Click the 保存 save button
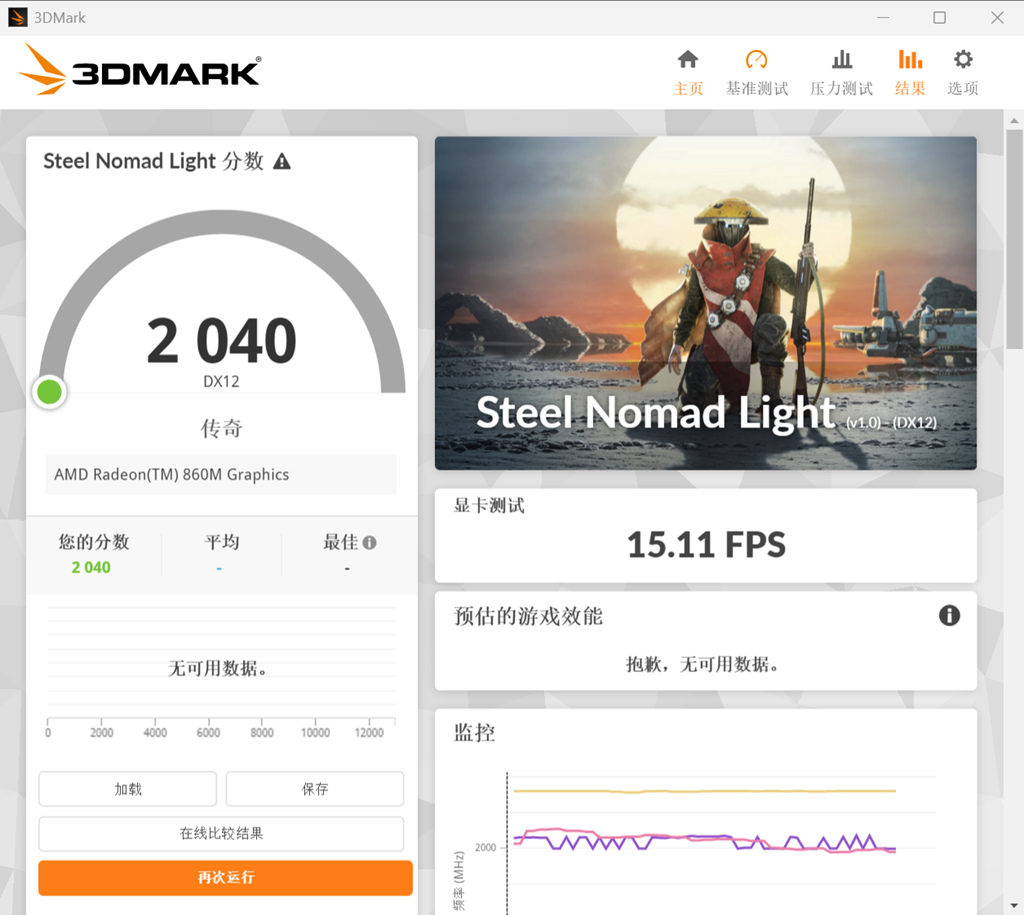 pyautogui.click(x=315, y=789)
